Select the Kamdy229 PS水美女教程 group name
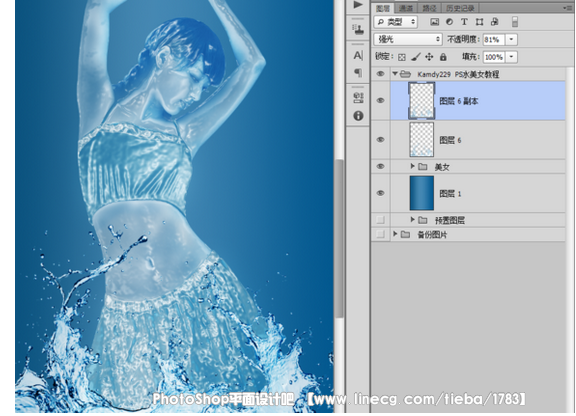This screenshot has width=576, height=416. pos(458,75)
